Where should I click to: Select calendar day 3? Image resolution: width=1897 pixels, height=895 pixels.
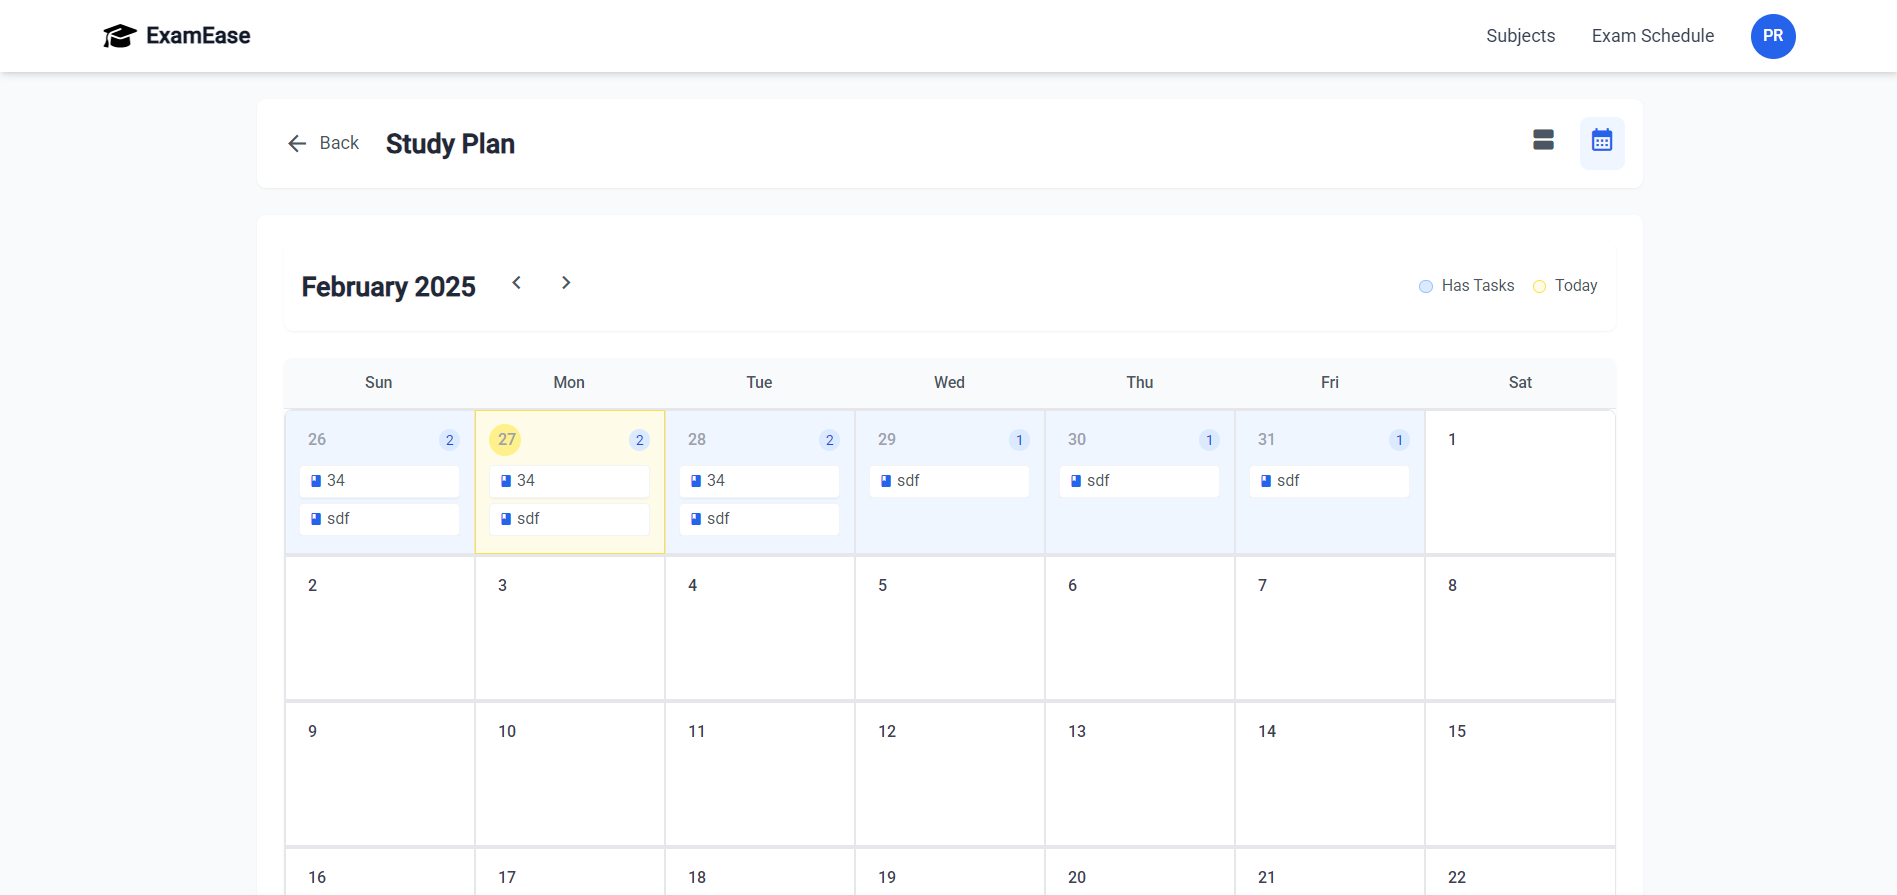coord(569,628)
